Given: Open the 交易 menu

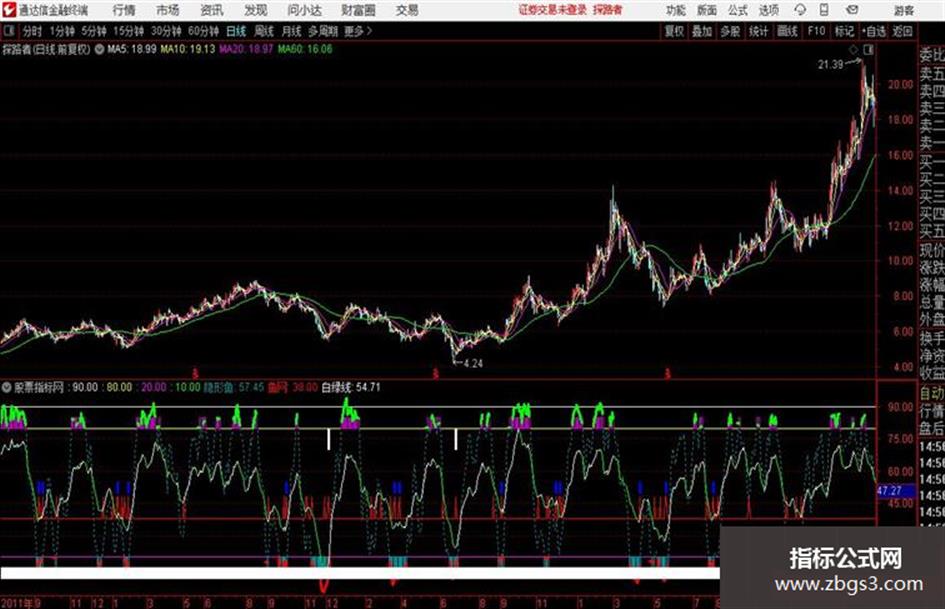Looking at the screenshot, I should (407, 10).
